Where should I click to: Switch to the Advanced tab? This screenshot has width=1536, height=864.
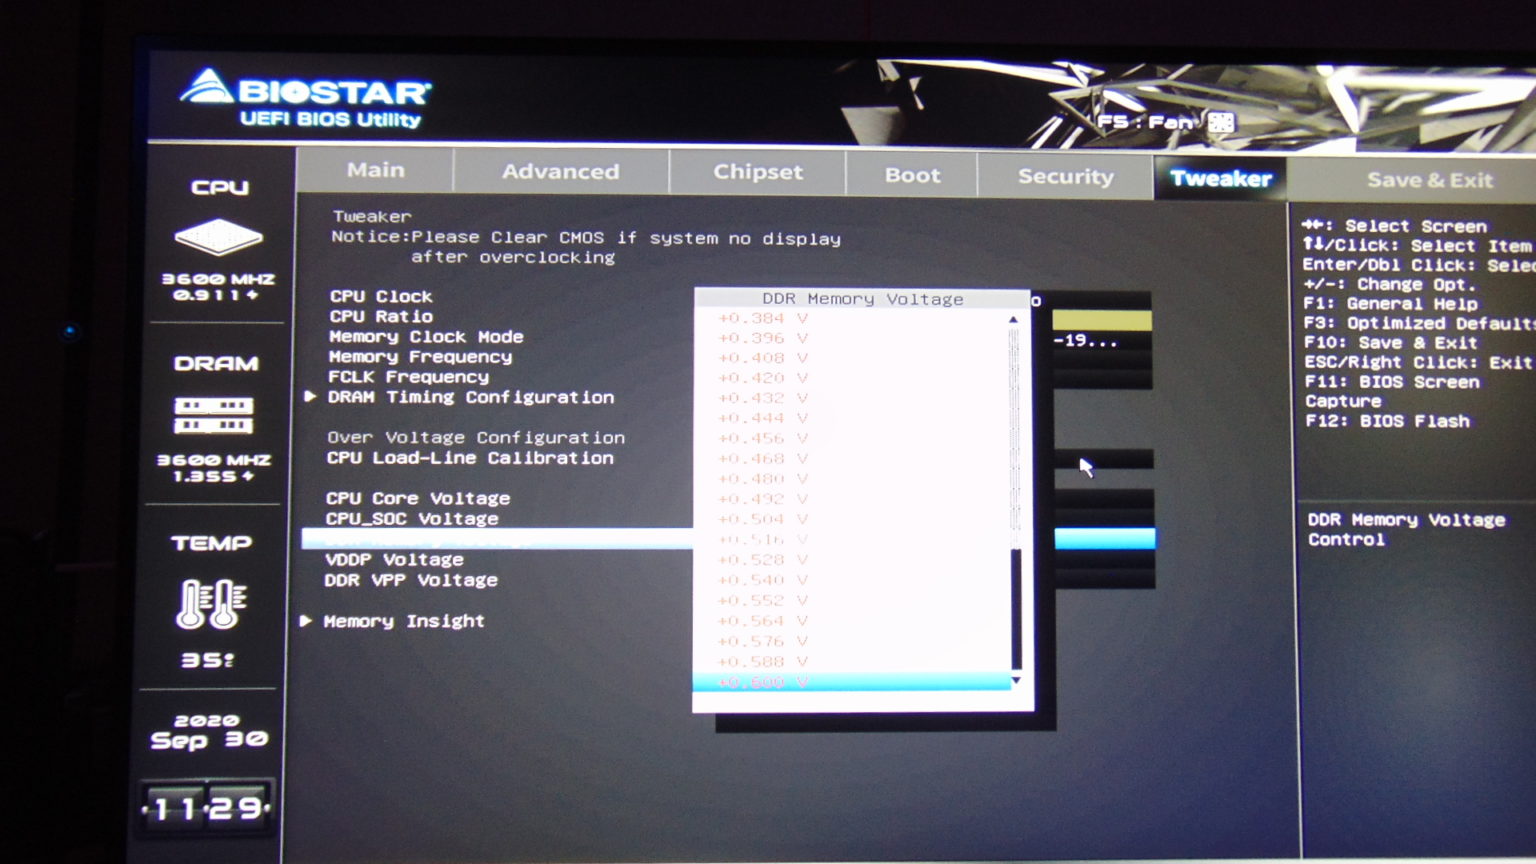pyautogui.click(x=560, y=172)
